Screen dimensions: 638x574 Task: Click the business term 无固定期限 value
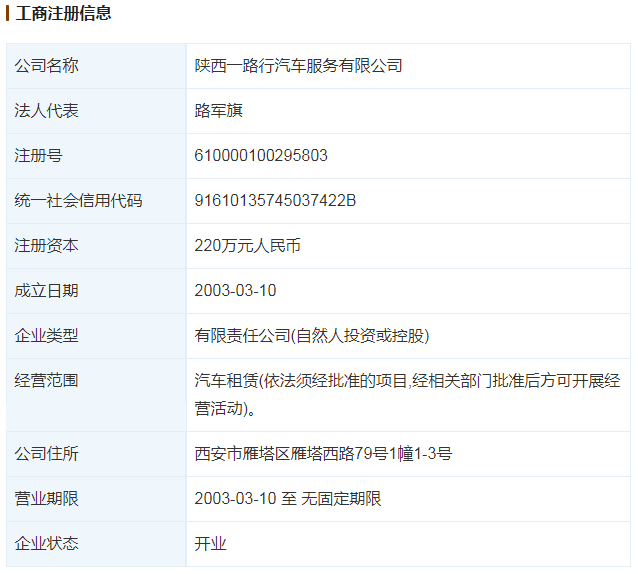(341, 499)
